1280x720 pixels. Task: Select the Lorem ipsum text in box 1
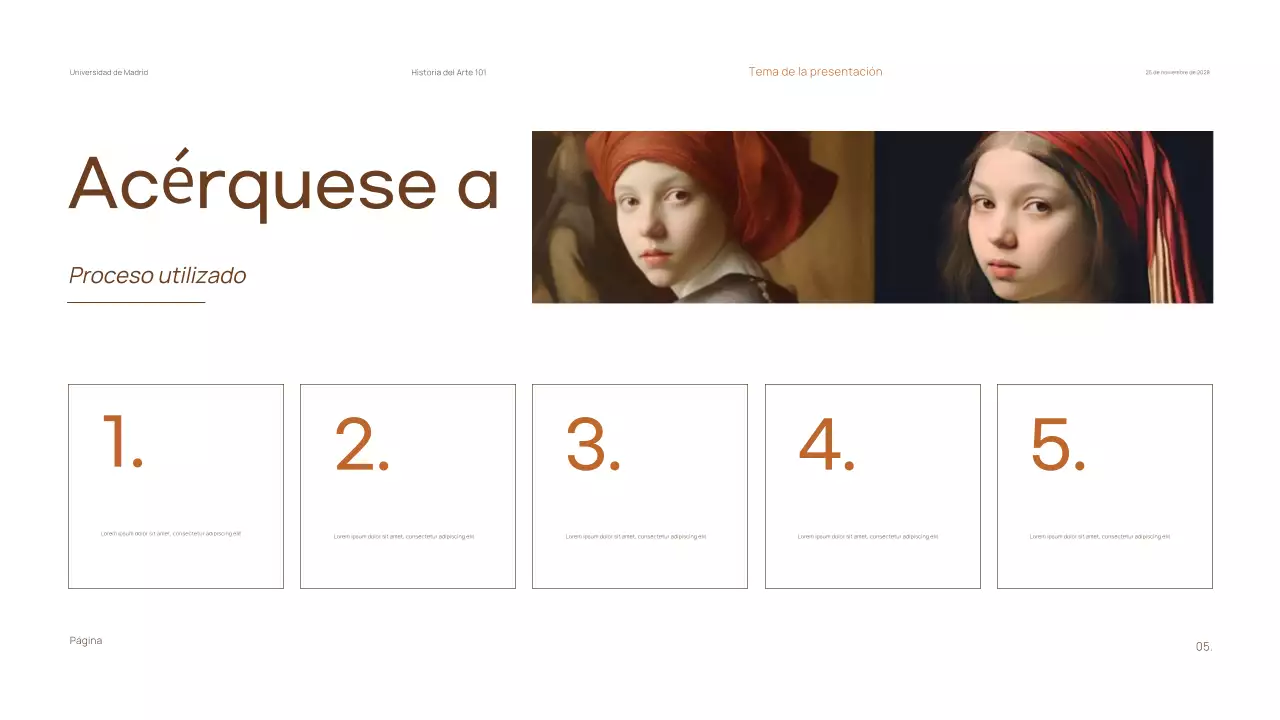[171, 534]
